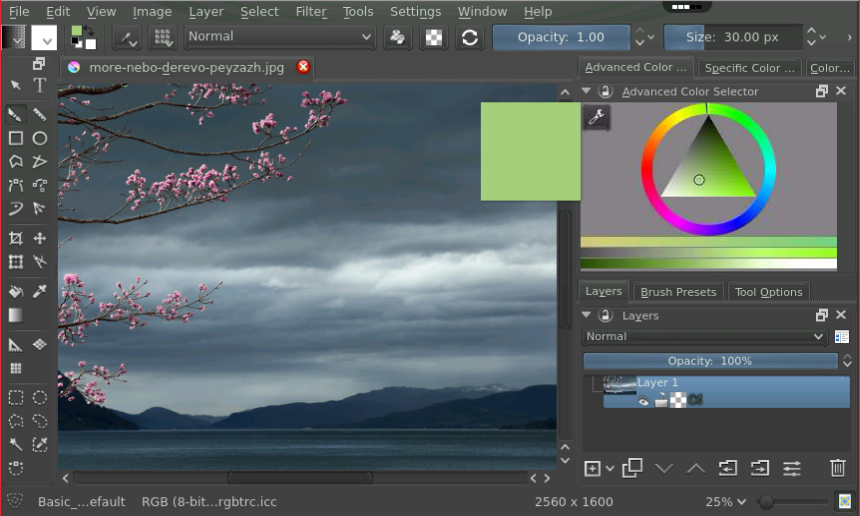Open the zoom 25% dropdown
The width and height of the screenshot is (860, 516).
click(726, 501)
